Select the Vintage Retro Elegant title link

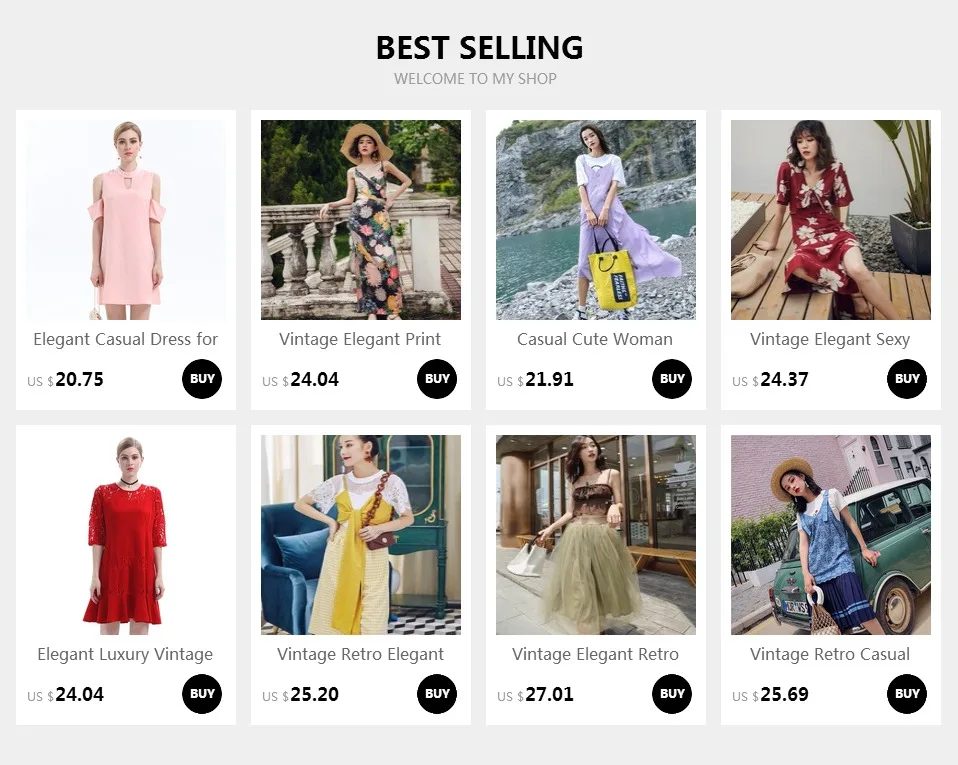(360, 654)
